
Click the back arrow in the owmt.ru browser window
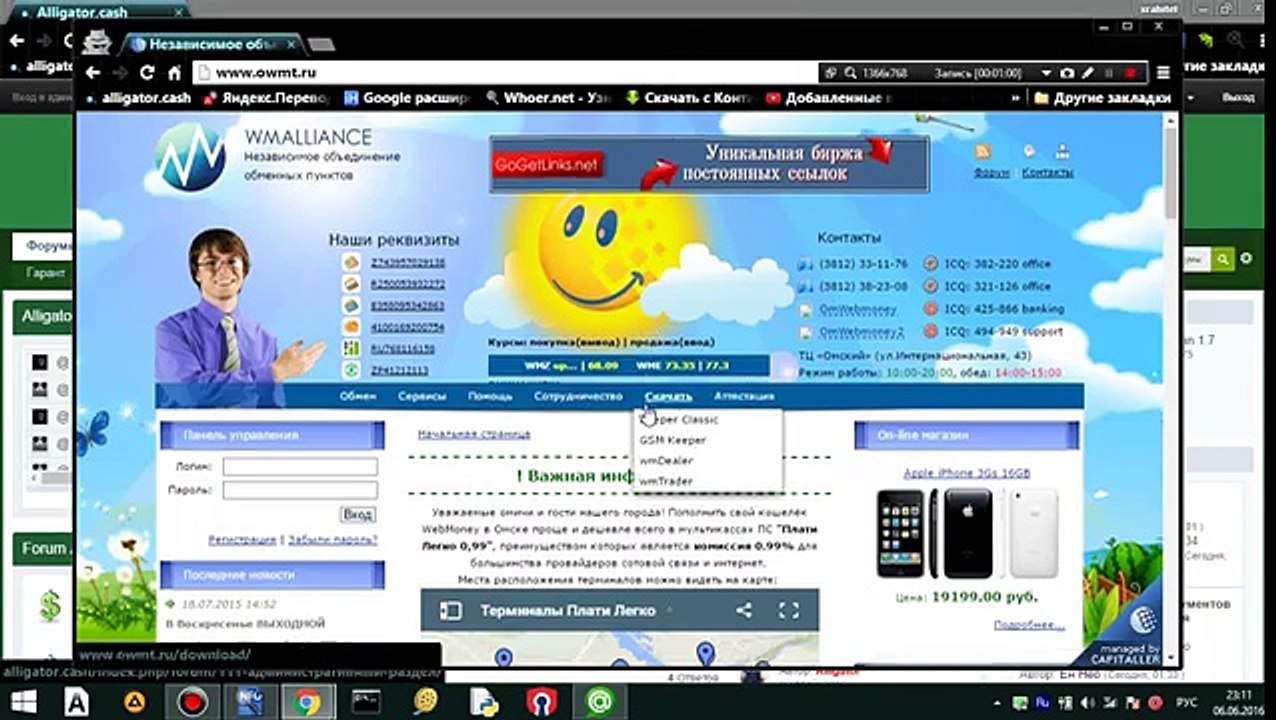tap(93, 73)
